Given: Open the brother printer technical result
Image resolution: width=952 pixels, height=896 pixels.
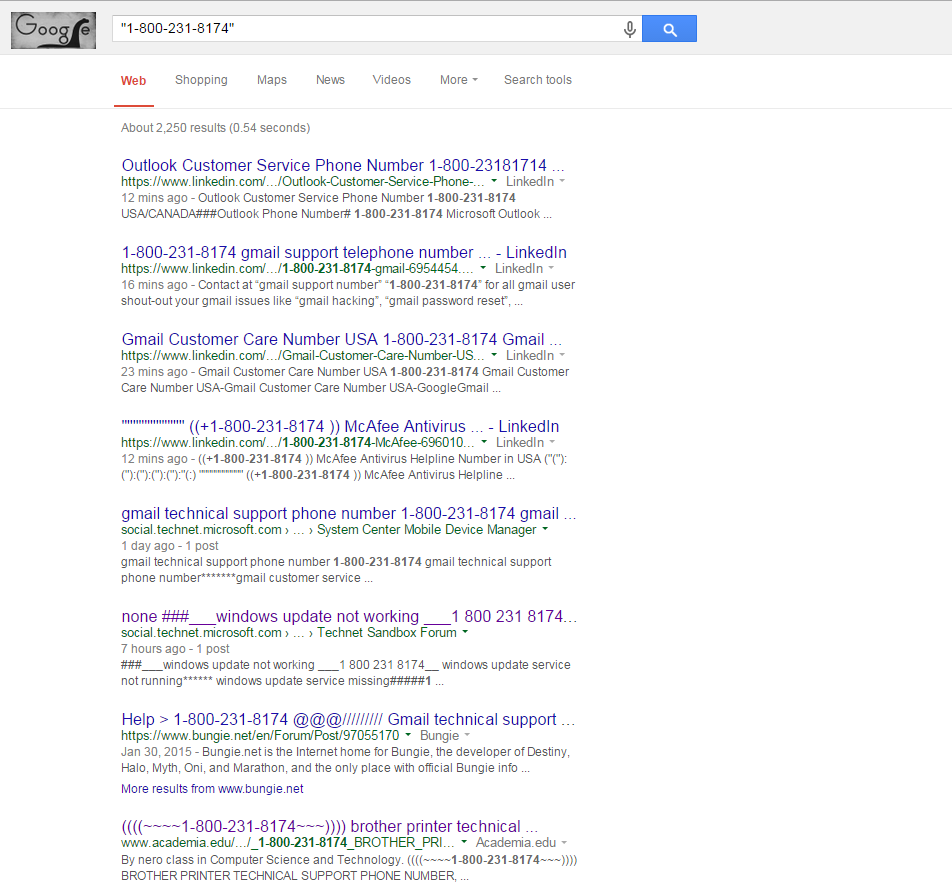Looking at the screenshot, I should 330,826.
